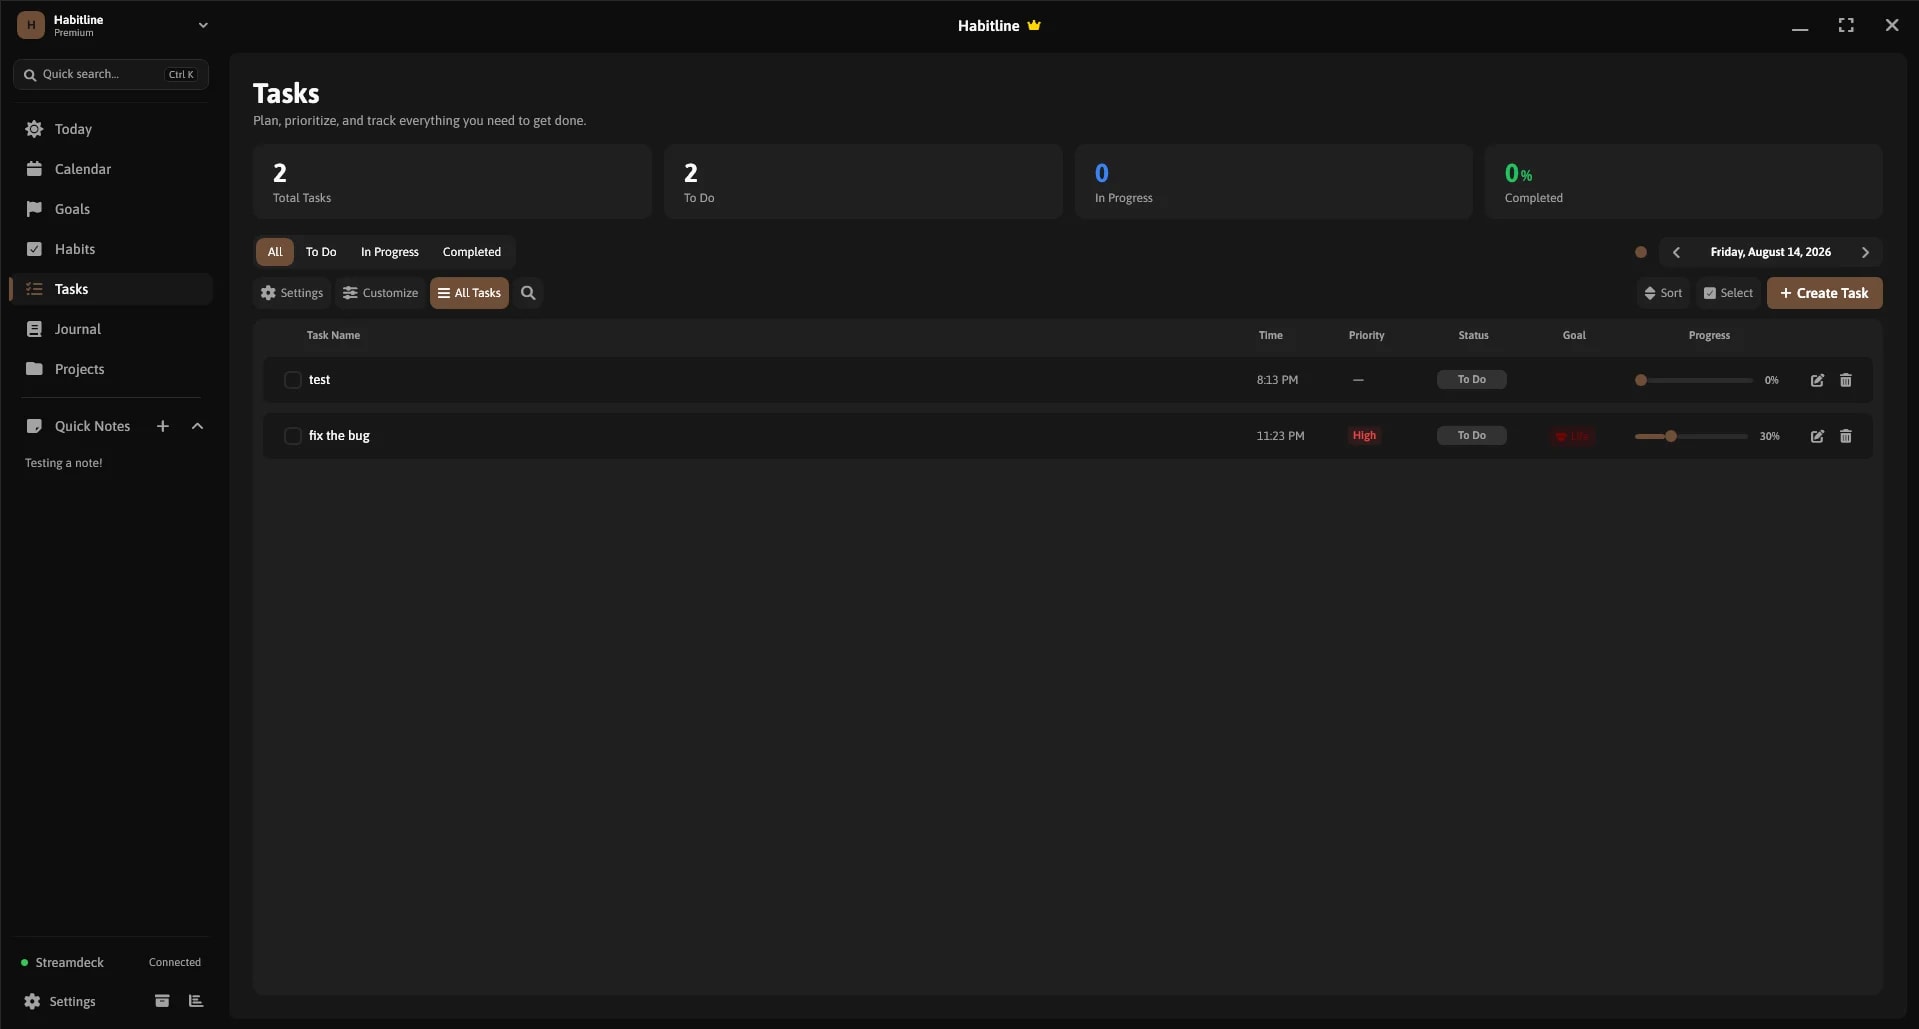1919x1029 pixels.
Task: Click the search magnifier beside All Tasks
Action: click(528, 293)
